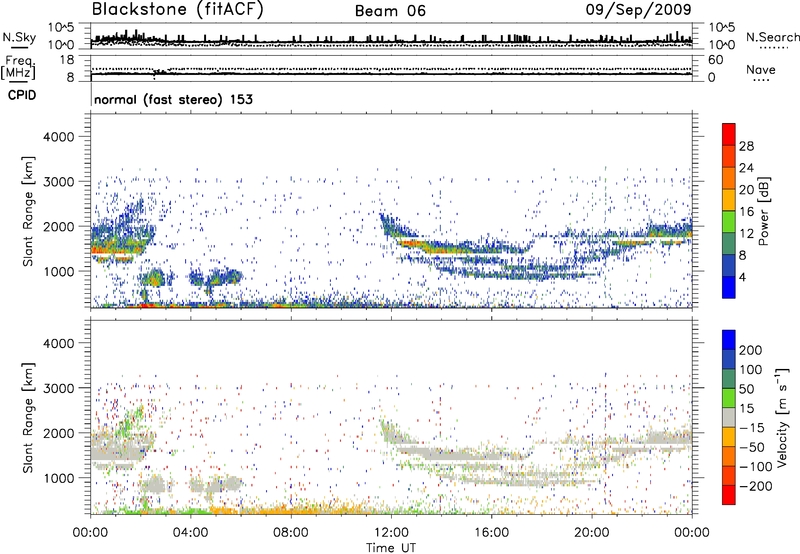Click the yellow segment of Power colorbar

(729, 200)
